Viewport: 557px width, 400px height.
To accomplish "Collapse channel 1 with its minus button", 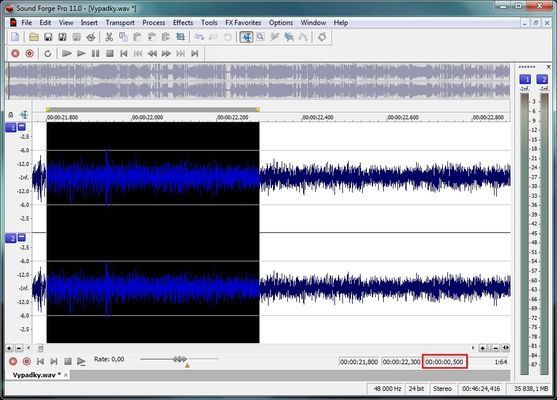I will [x=22, y=126].
